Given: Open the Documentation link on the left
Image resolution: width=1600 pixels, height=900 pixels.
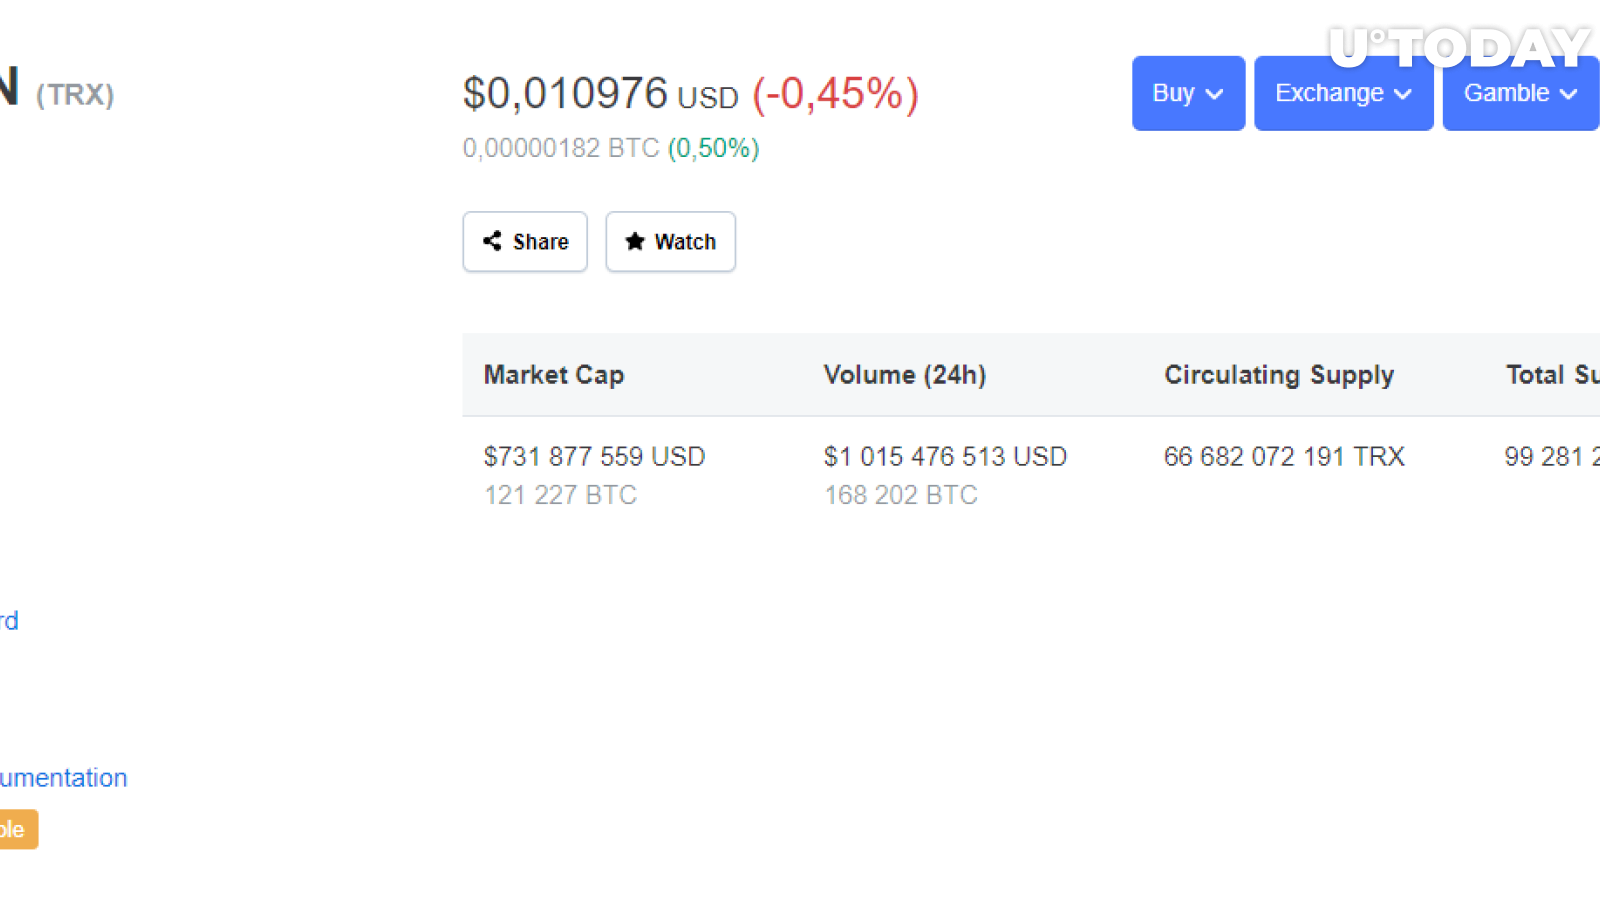Looking at the screenshot, I should pyautogui.click(x=64, y=778).
